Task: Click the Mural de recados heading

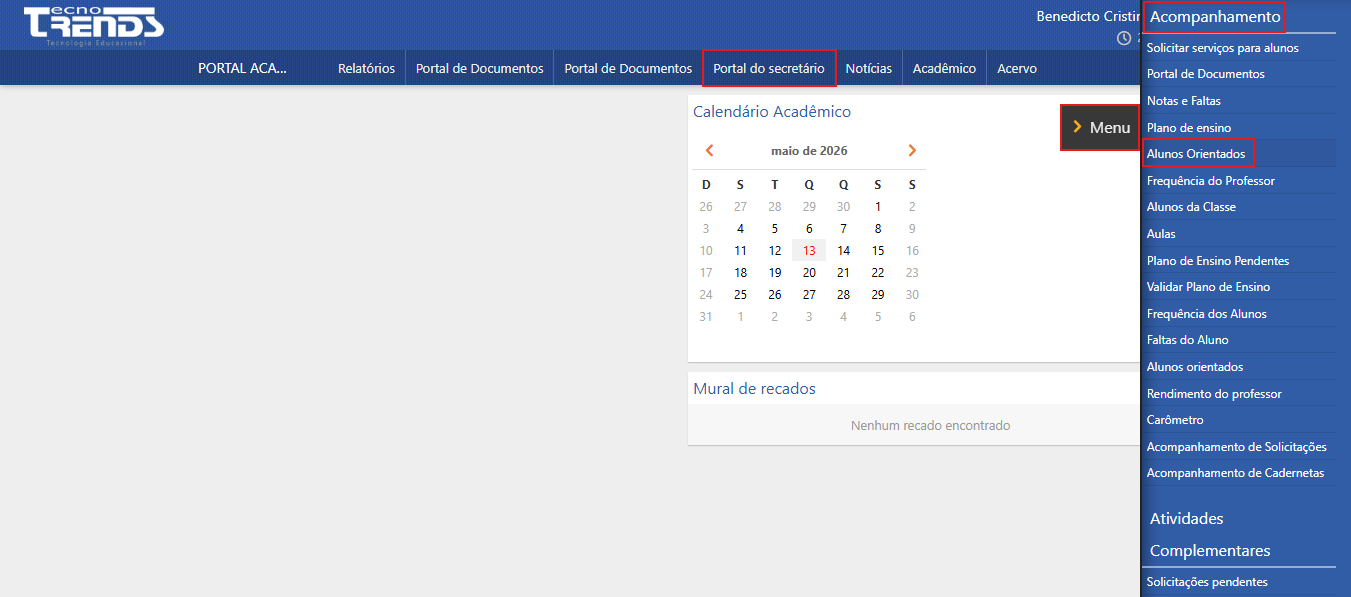Action: point(754,389)
